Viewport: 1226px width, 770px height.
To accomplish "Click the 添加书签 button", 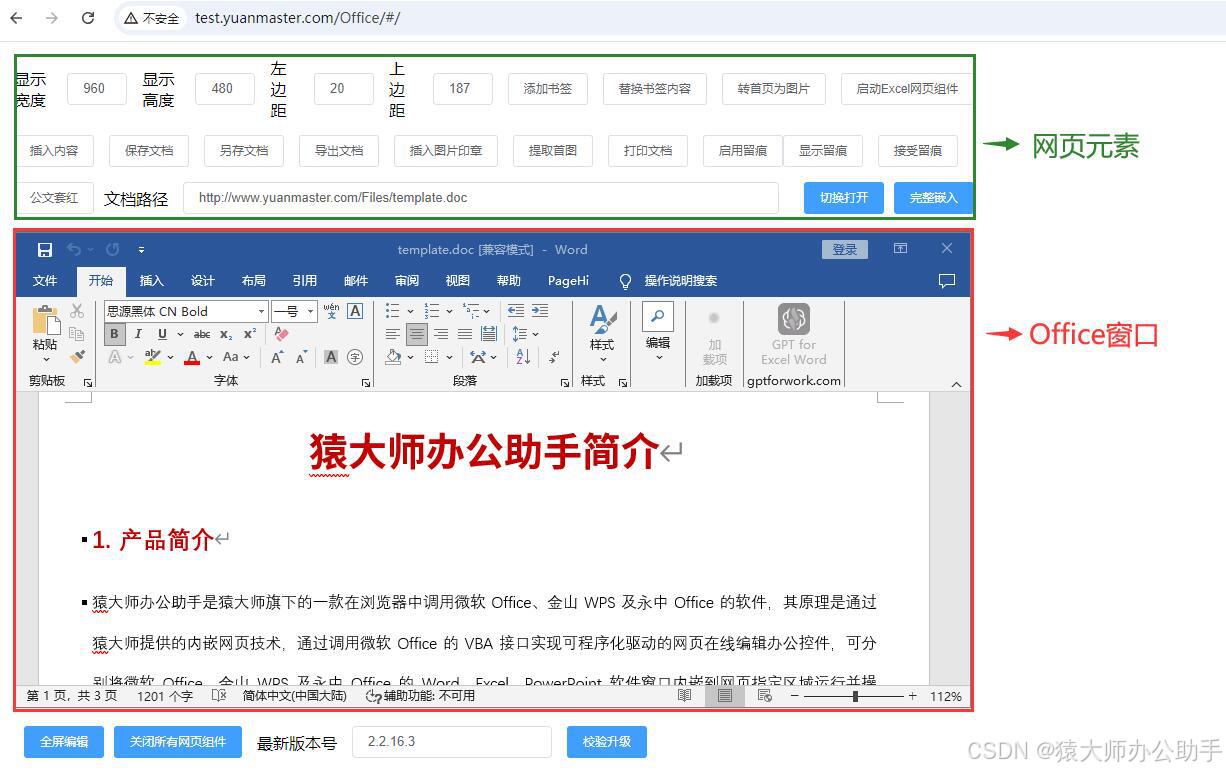I will click(548, 88).
